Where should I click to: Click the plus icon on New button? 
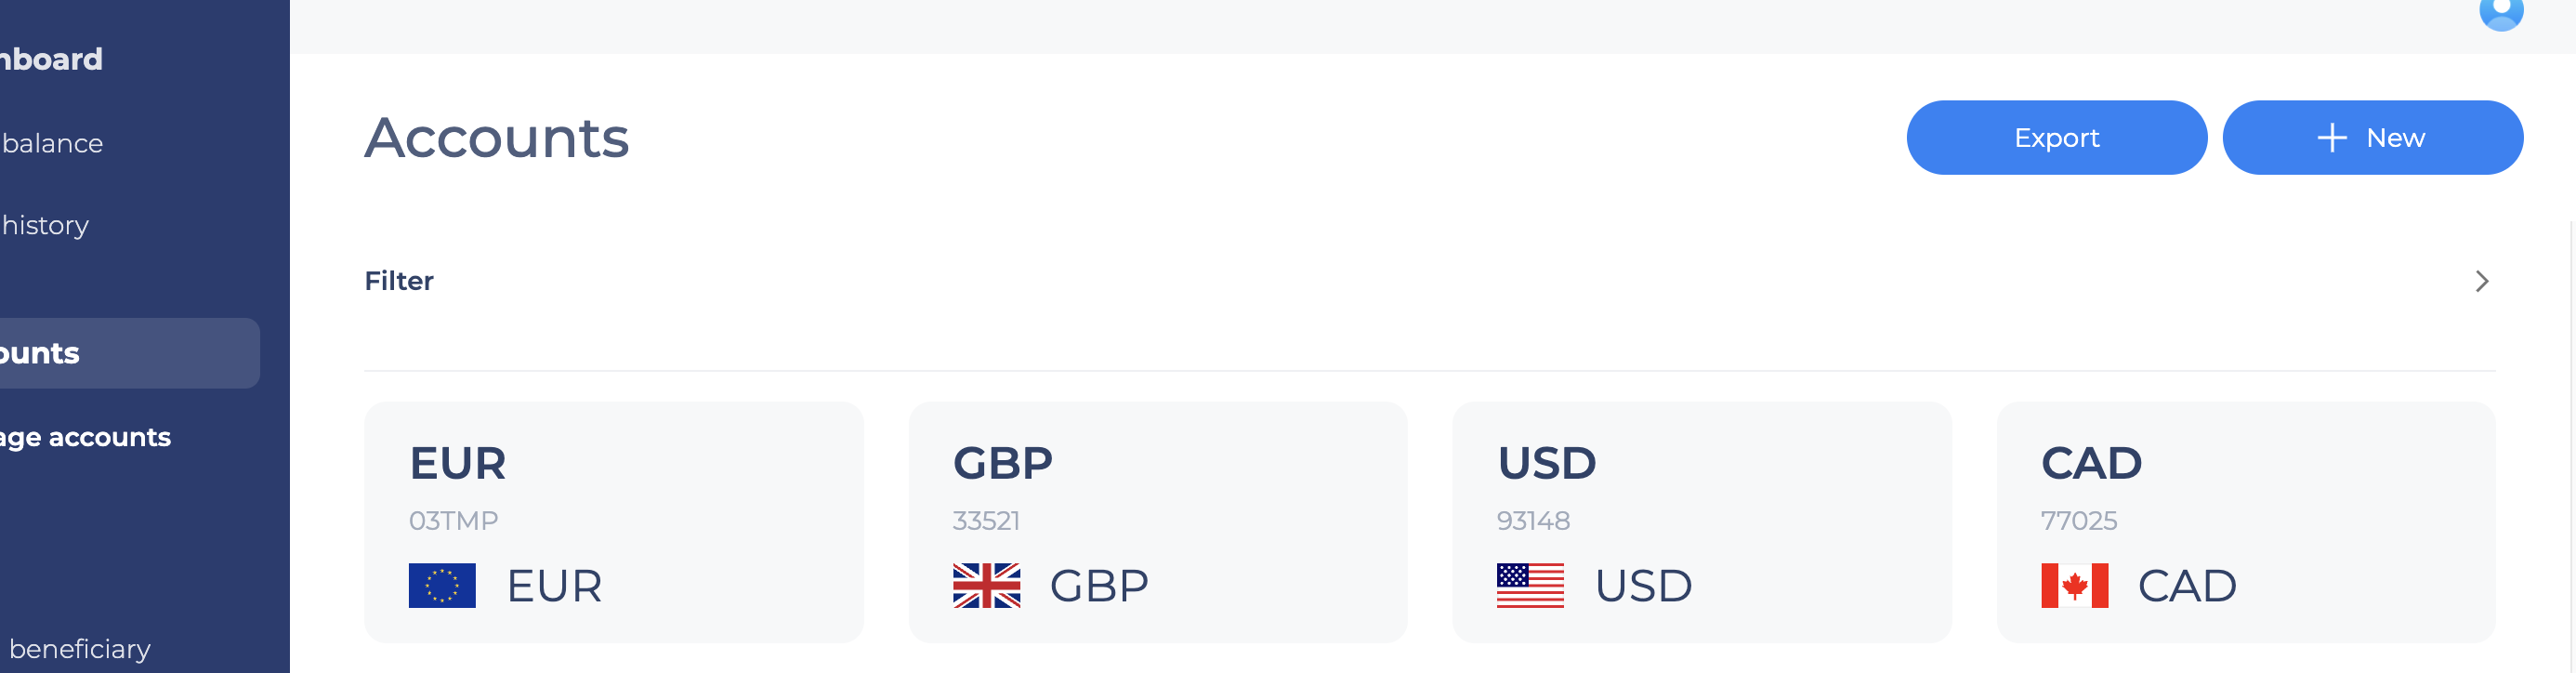pos(2332,138)
